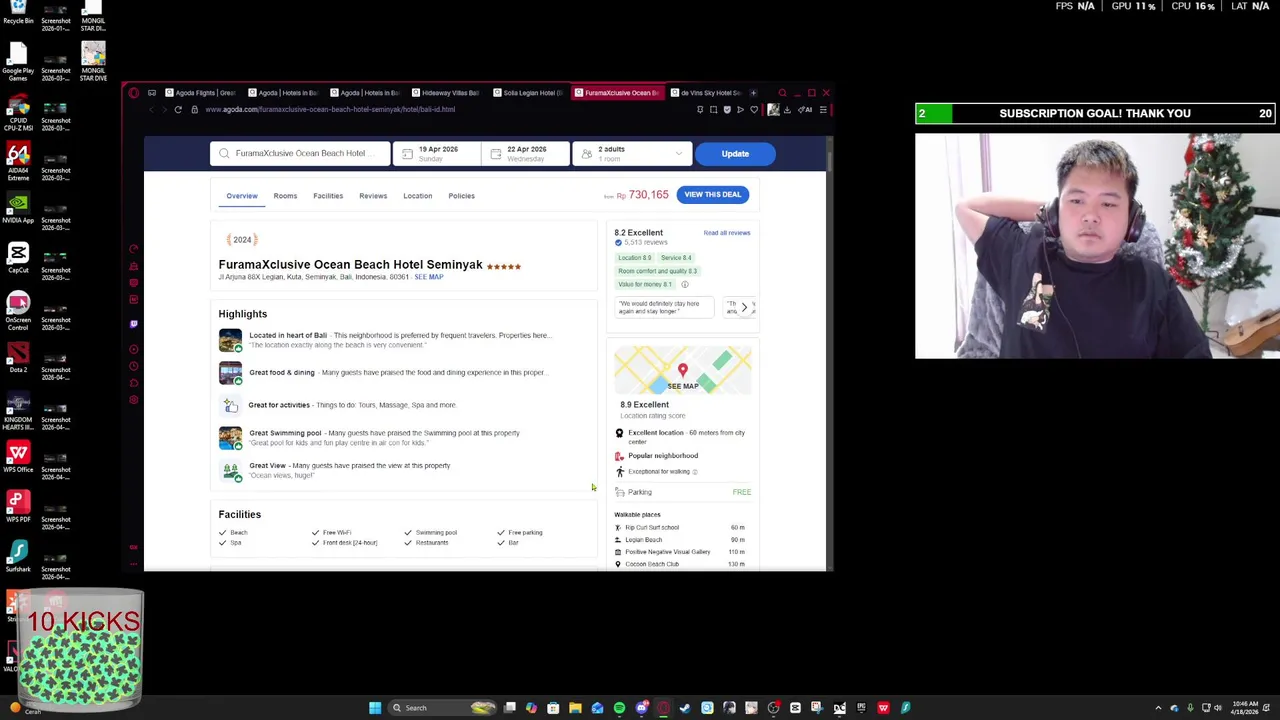Switch to Hideaway Villas Bali tab
The height and width of the screenshot is (720, 1280).
[446, 93]
